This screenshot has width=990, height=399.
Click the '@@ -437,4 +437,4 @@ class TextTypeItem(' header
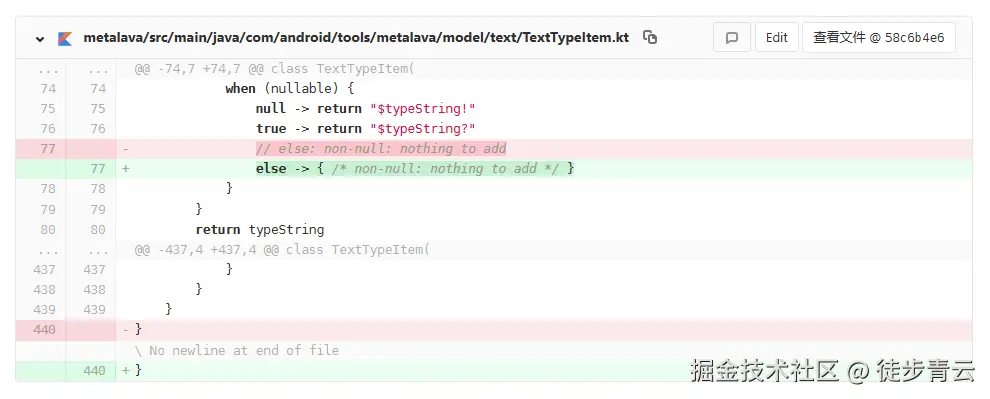coord(282,250)
